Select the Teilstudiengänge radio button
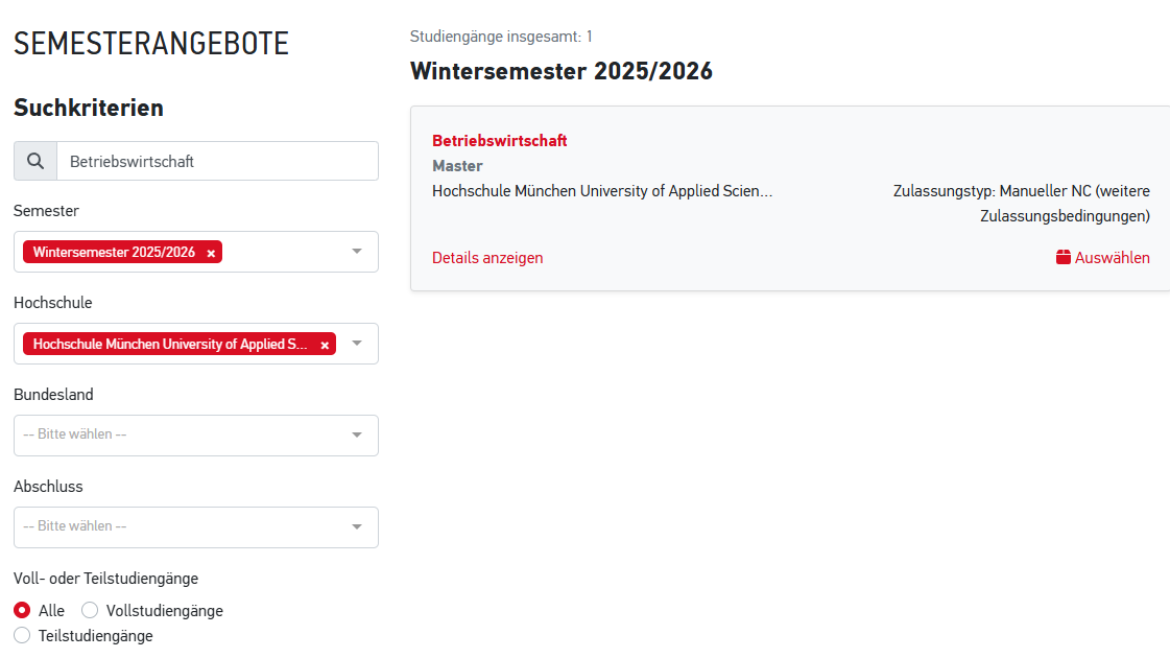The width and height of the screenshot is (1170, 658). click(x=22, y=636)
